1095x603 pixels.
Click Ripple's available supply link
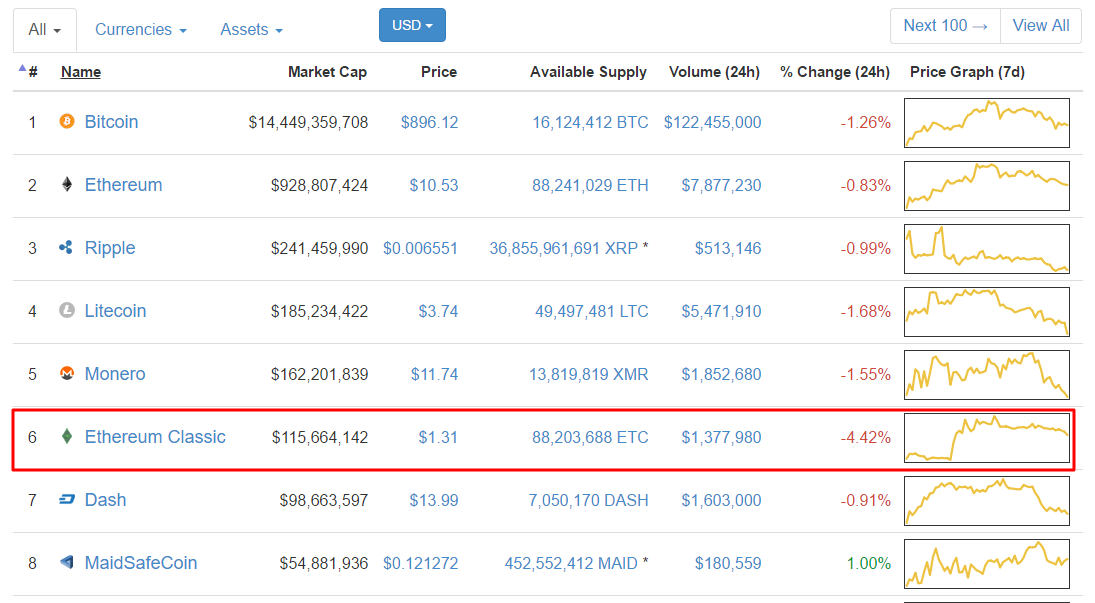click(563, 248)
